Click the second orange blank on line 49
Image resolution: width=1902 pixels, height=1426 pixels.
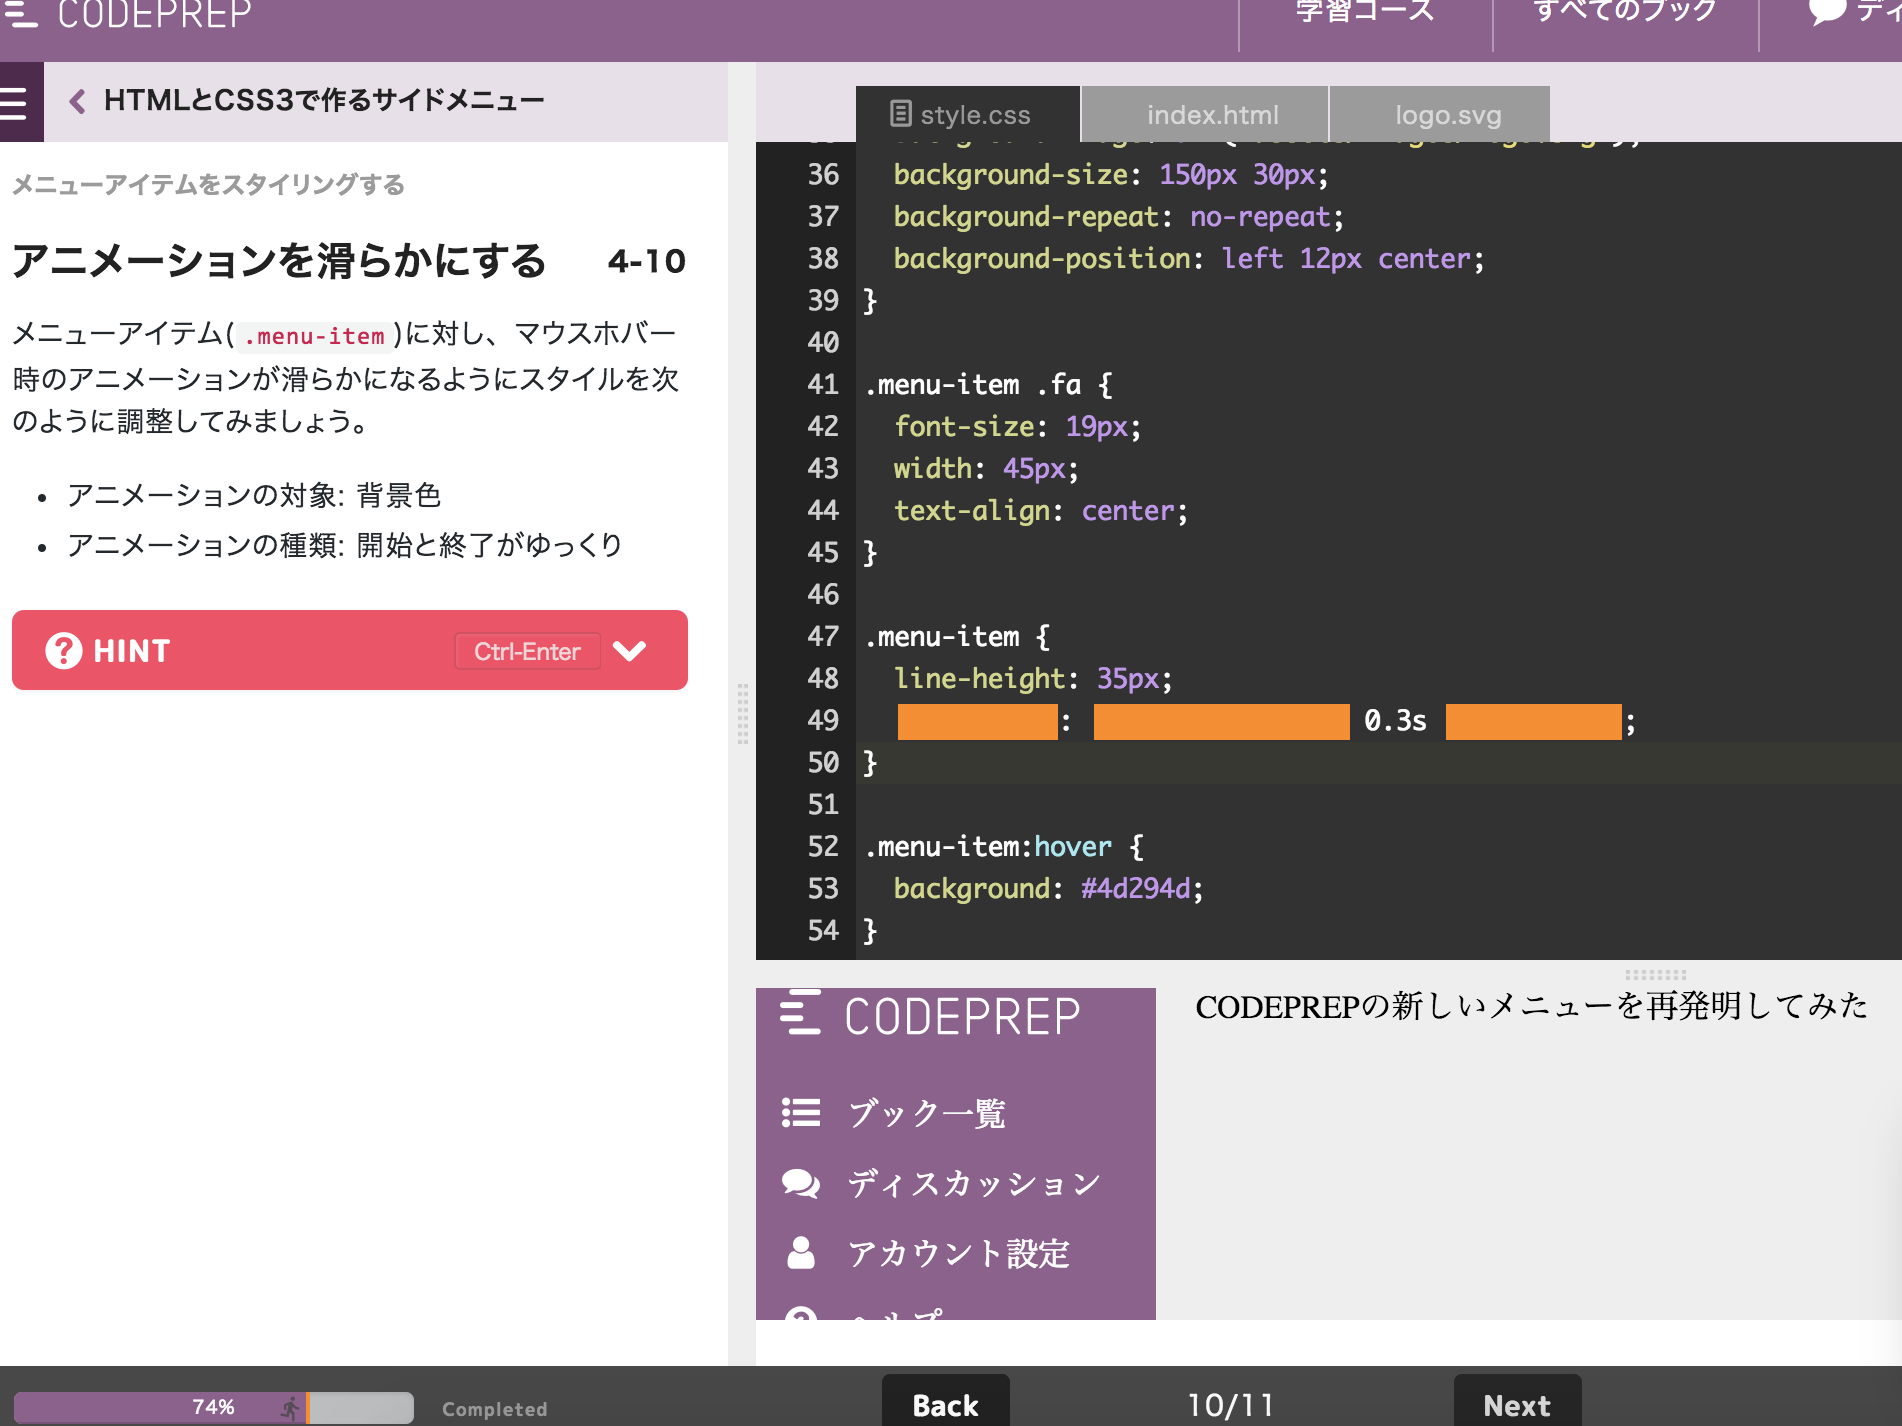[x=1221, y=722]
